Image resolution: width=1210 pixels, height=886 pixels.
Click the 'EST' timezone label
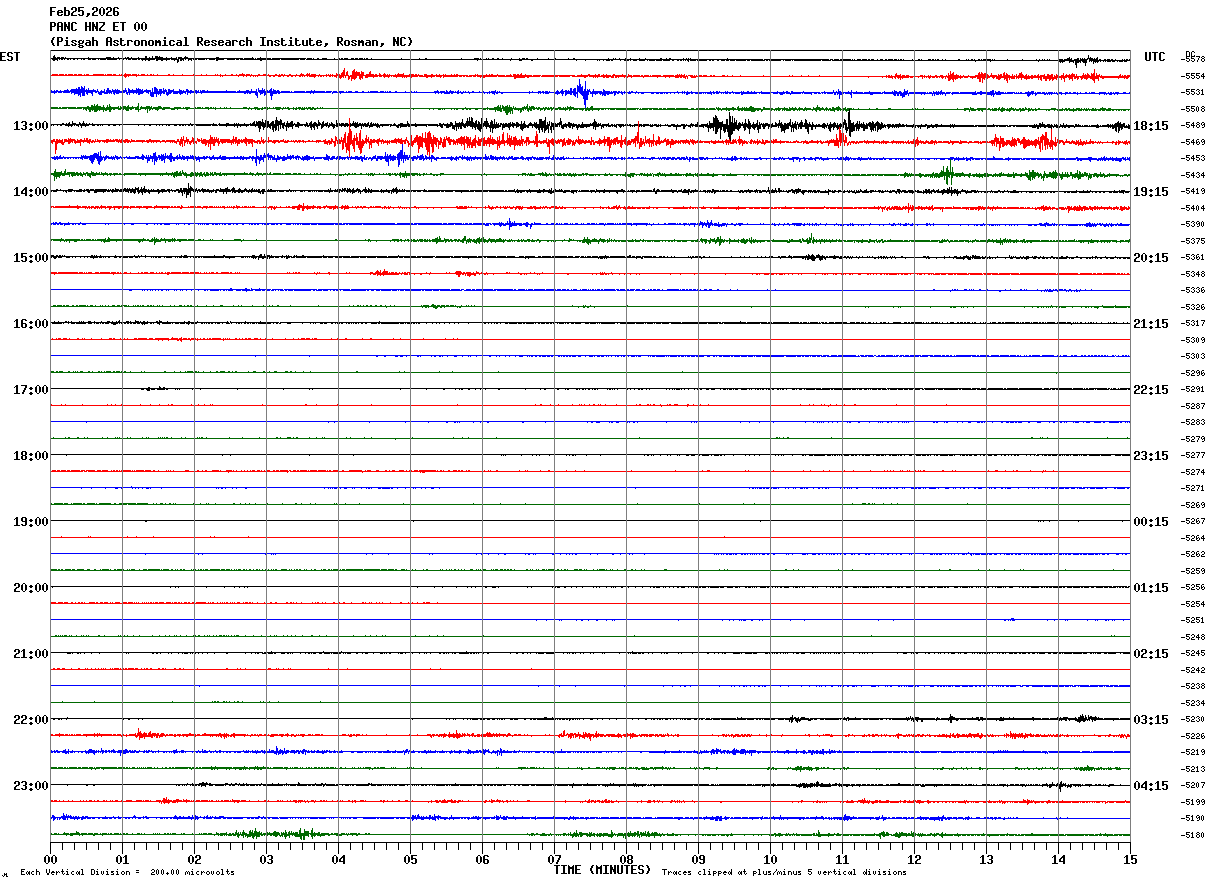[x=10, y=57]
